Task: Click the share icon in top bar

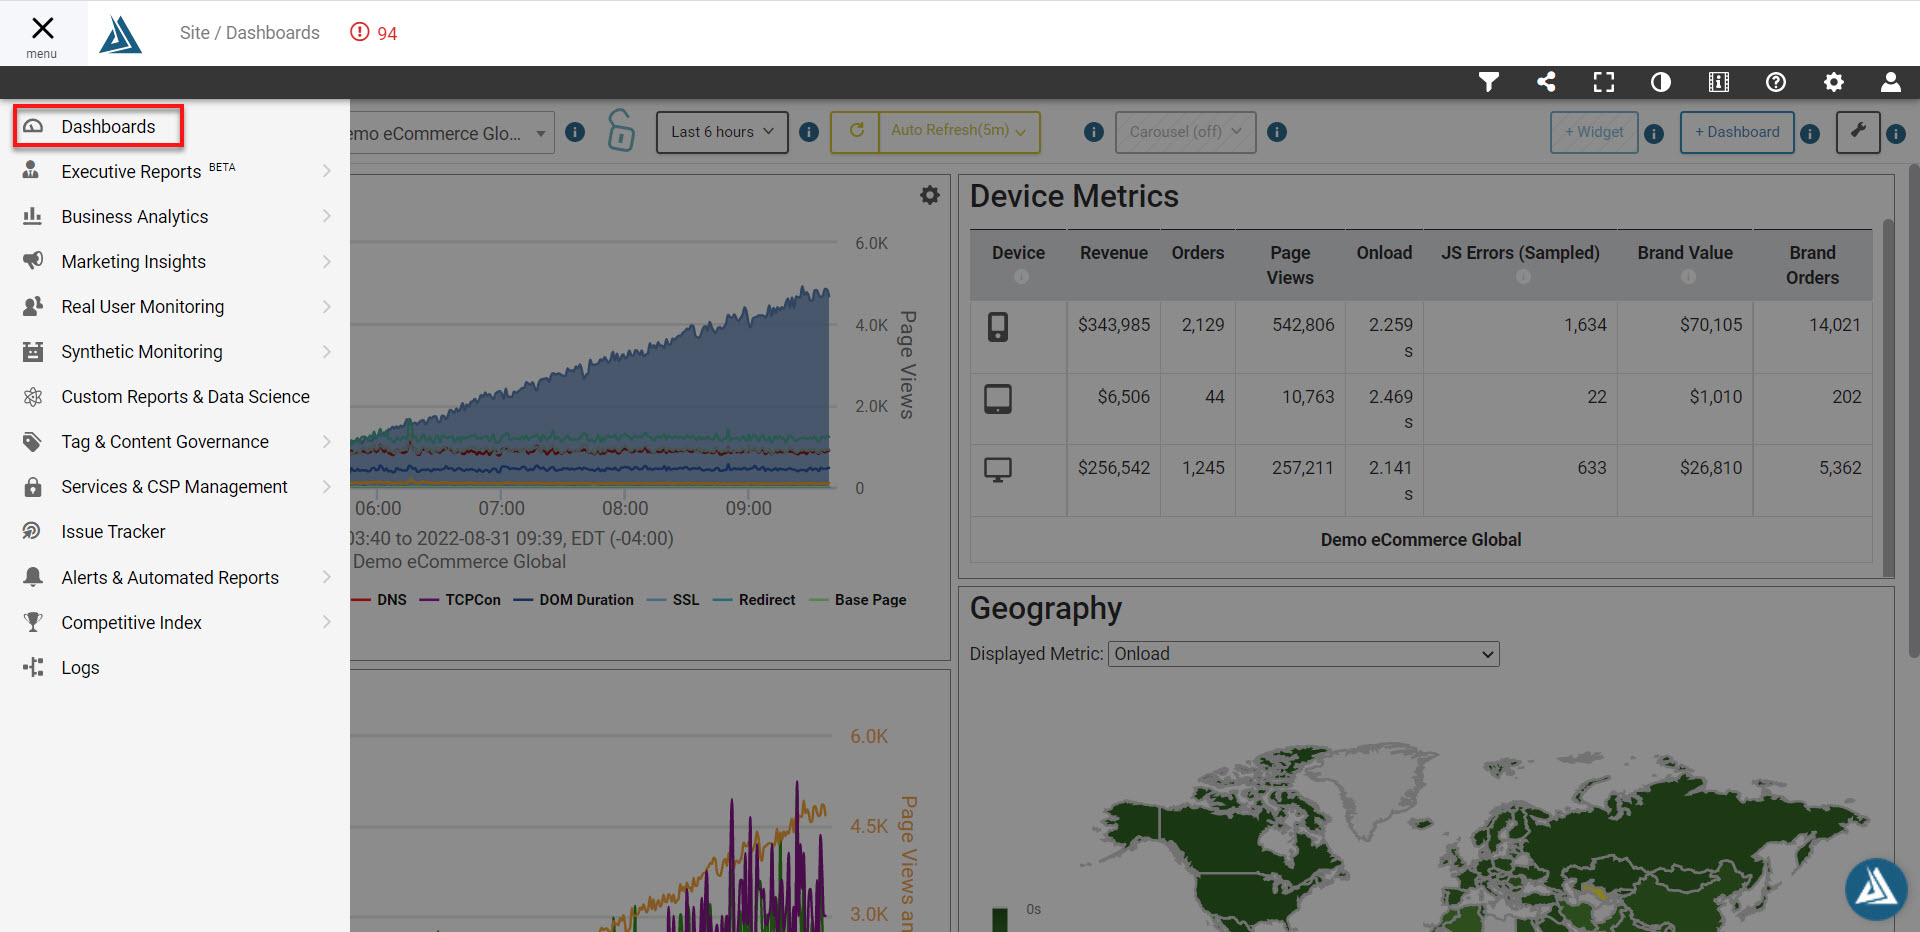Action: click(x=1546, y=82)
